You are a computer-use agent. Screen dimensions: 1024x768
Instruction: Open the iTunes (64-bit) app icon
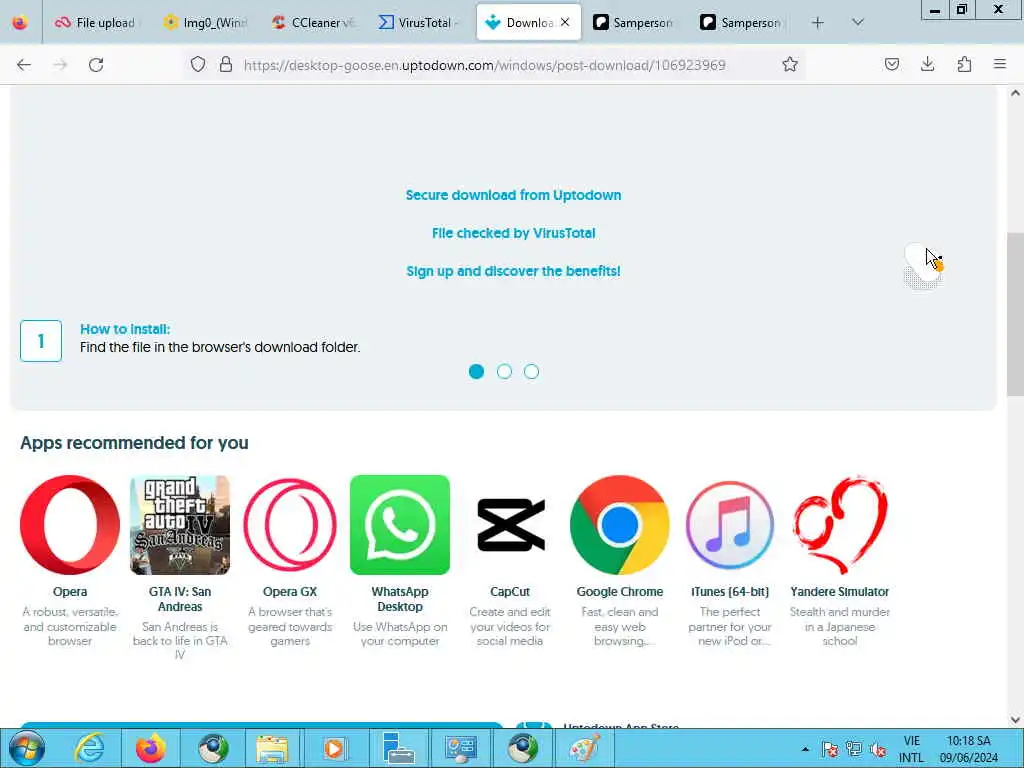pyautogui.click(x=730, y=525)
